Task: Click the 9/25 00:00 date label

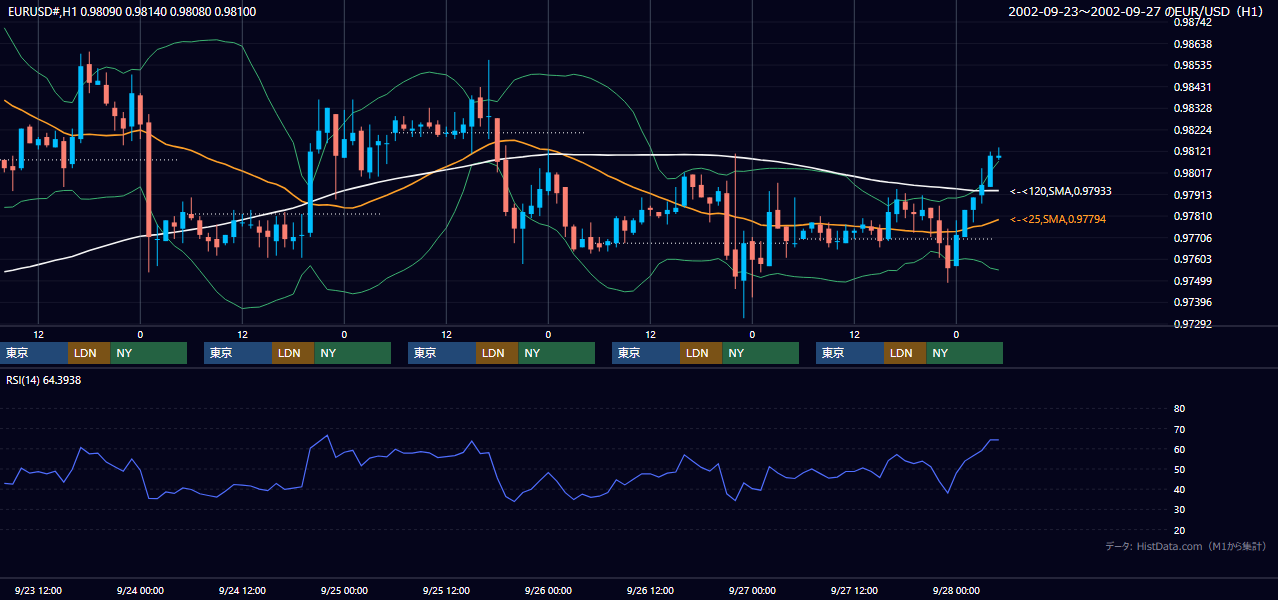Action: [343, 590]
